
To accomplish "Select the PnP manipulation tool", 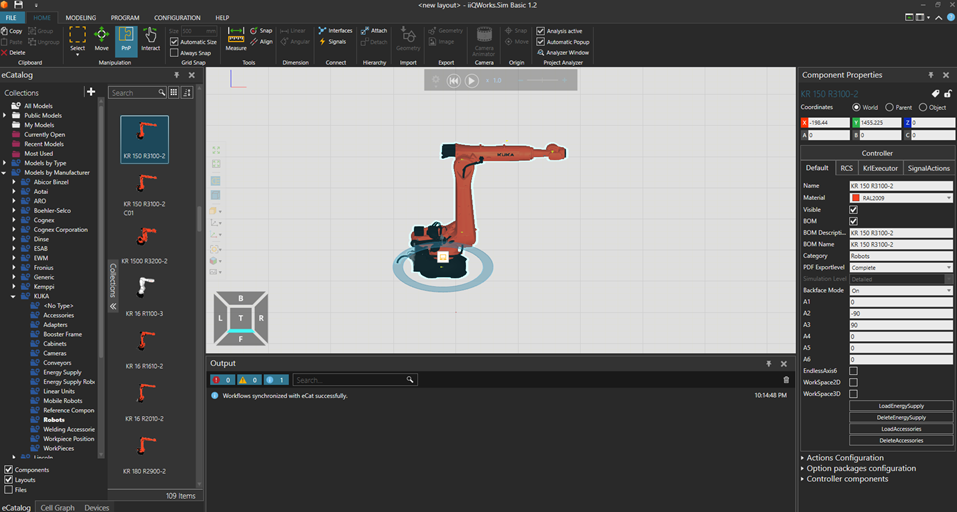I will click(126, 40).
